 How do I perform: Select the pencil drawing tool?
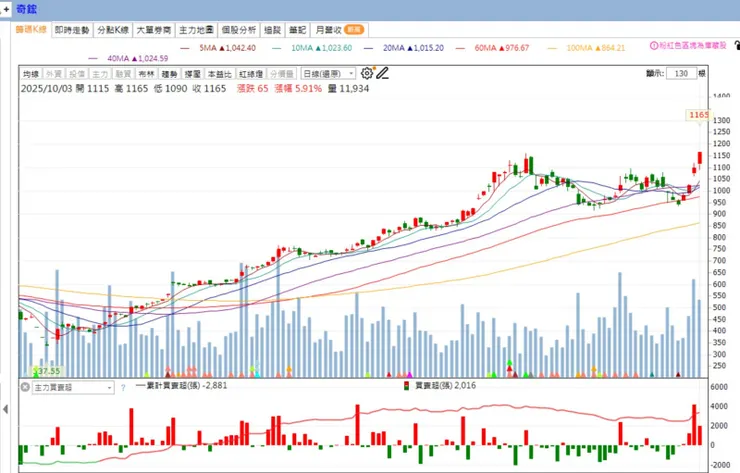[x=383, y=73]
